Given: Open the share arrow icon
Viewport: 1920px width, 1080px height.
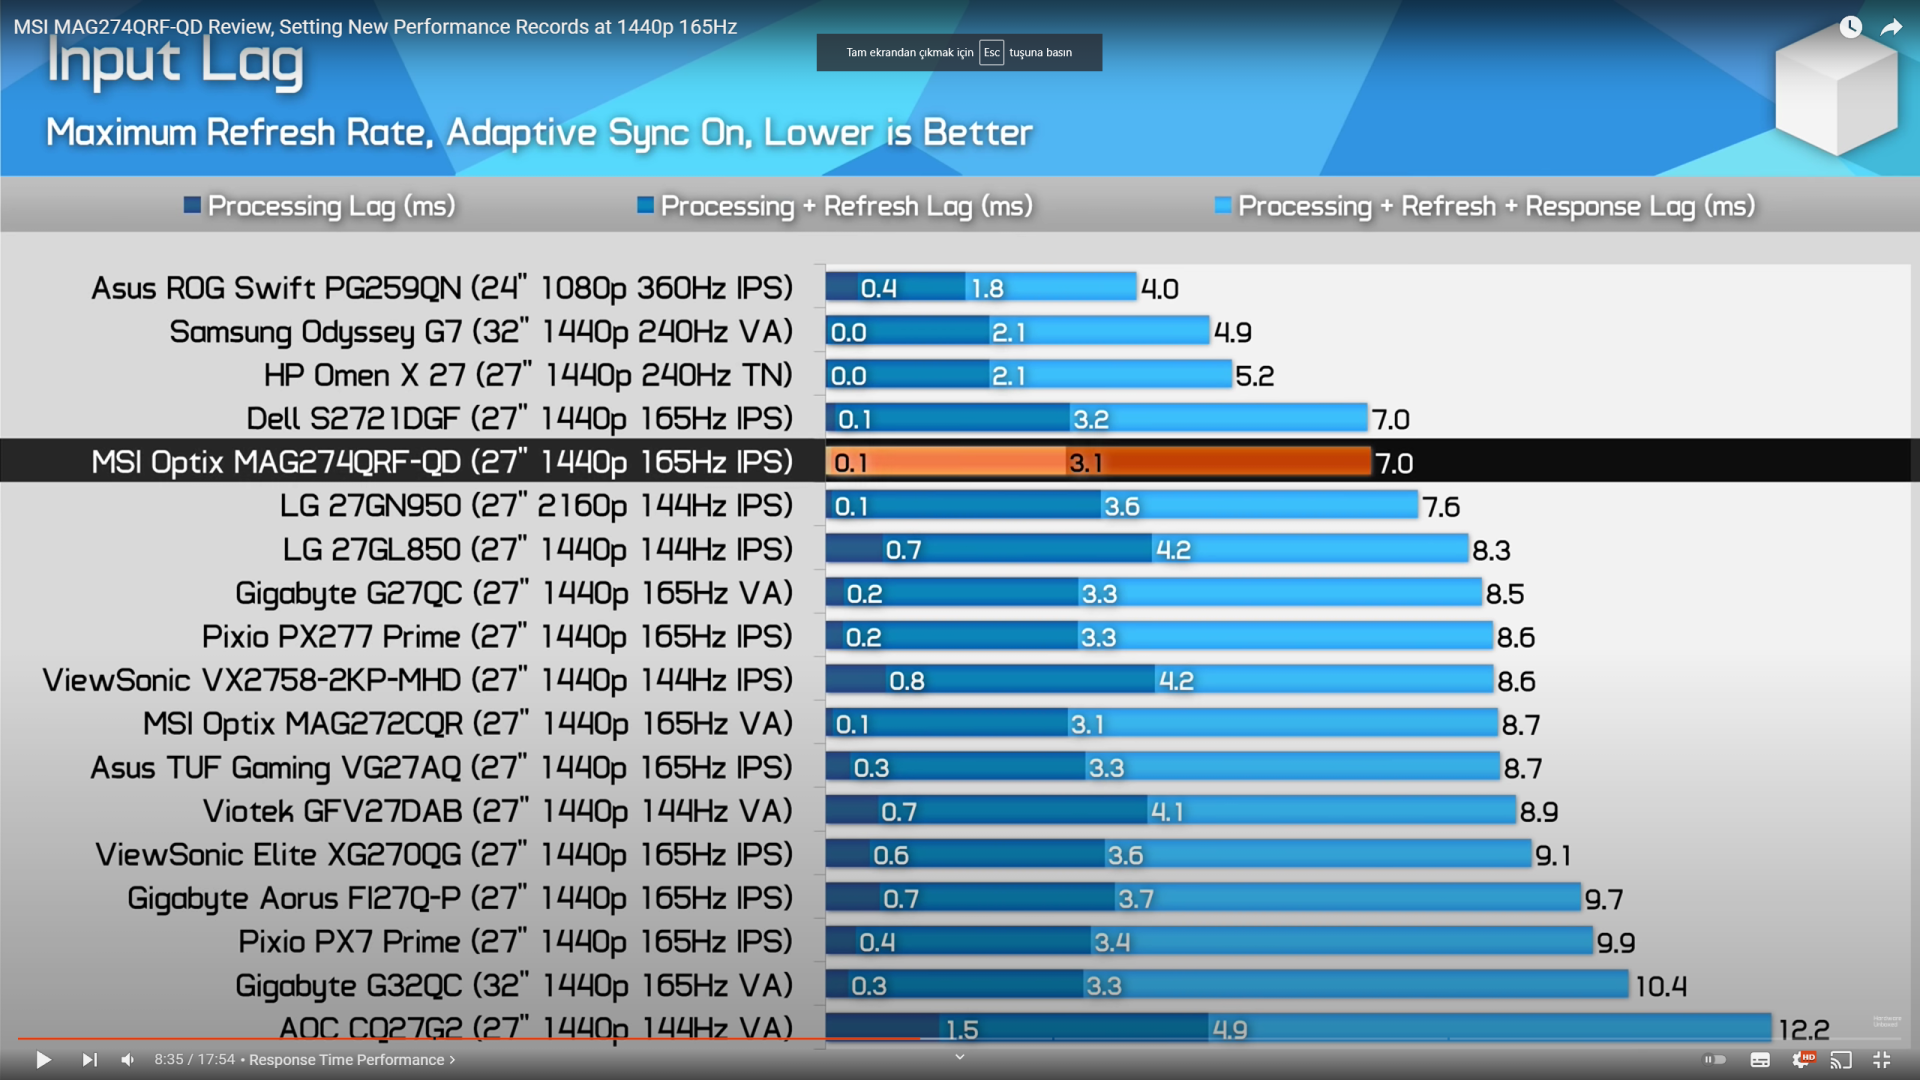Looking at the screenshot, I should click(1890, 27).
